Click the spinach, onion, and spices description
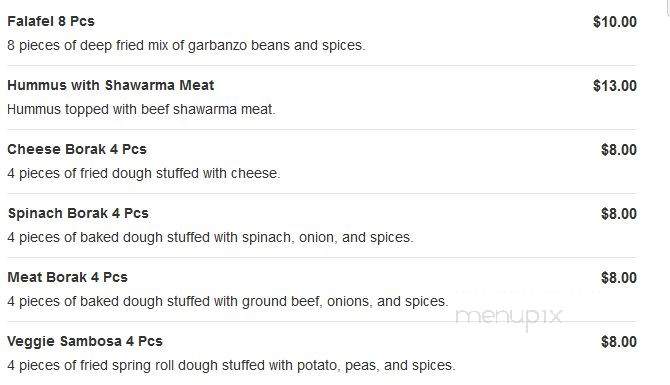The image size is (670, 385). (211, 238)
